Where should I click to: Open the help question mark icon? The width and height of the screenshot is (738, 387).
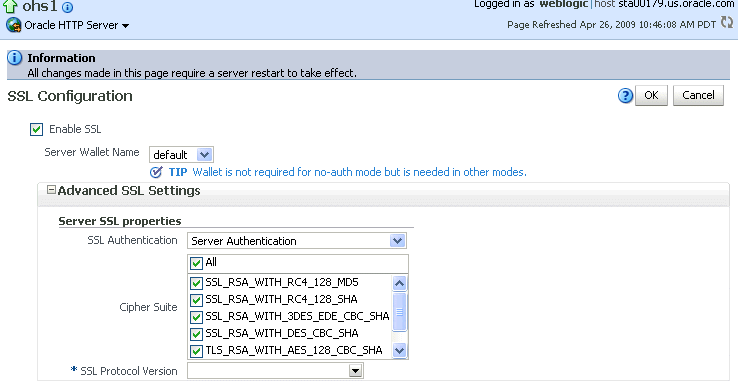coord(625,96)
